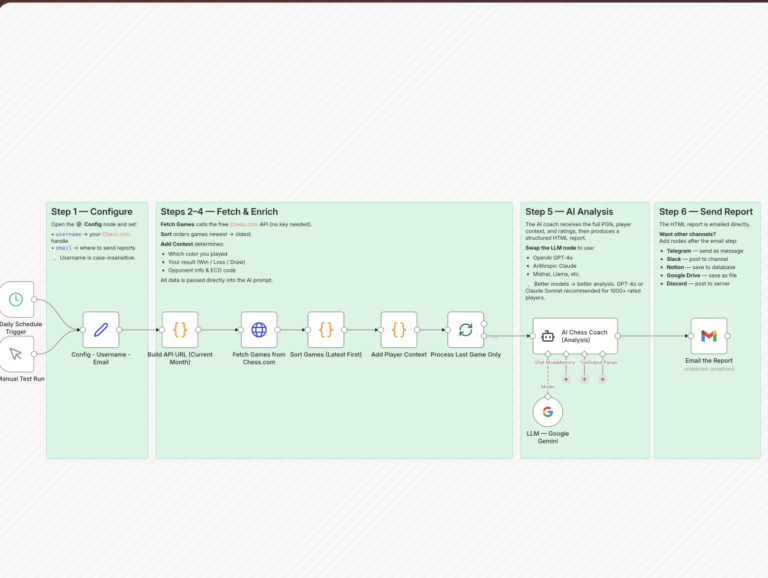This screenshot has height=578, width=768.
Task: Open the Add Player Context code node
Action: pyautogui.click(x=399, y=330)
